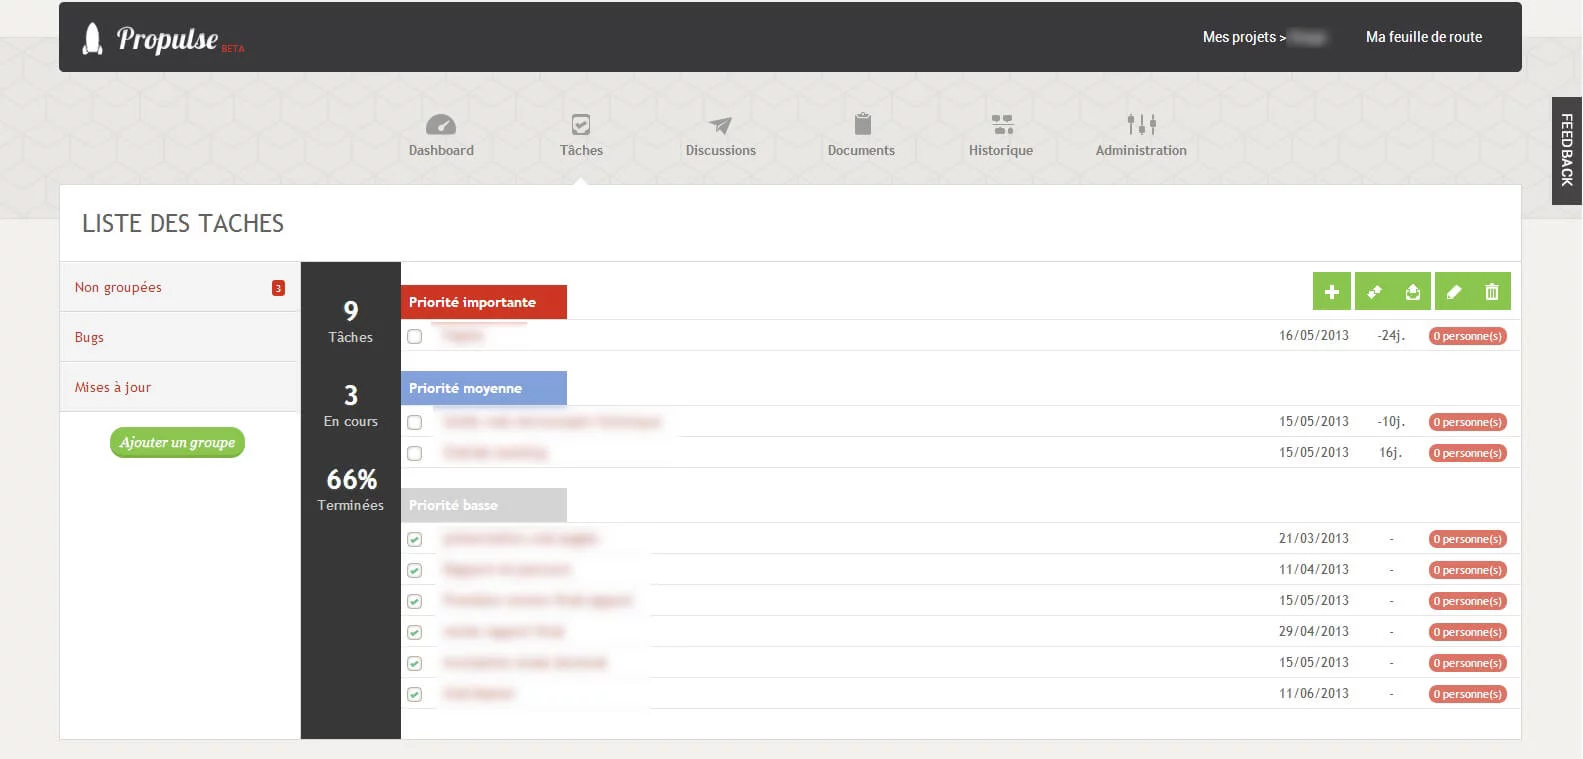Click the green trash delete icon
This screenshot has width=1583, height=759.
[1492, 291]
